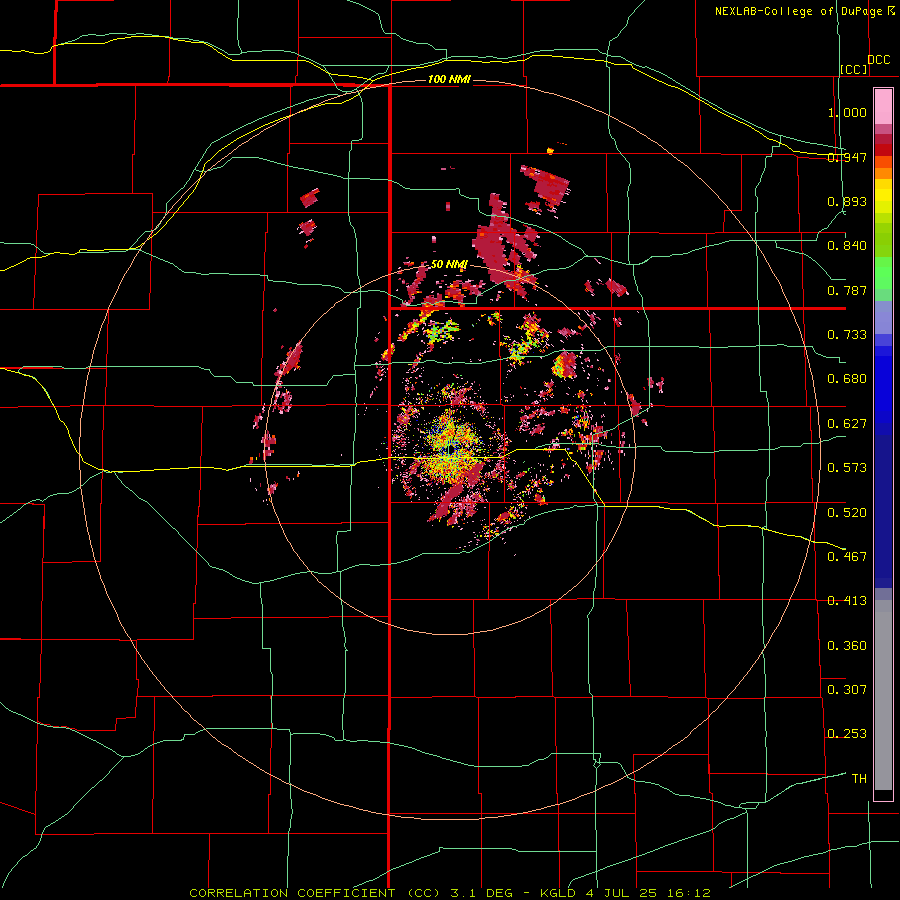The height and width of the screenshot is (900, 900).
Task: Select the 0.467 color scale value
Action: point(847,557)
